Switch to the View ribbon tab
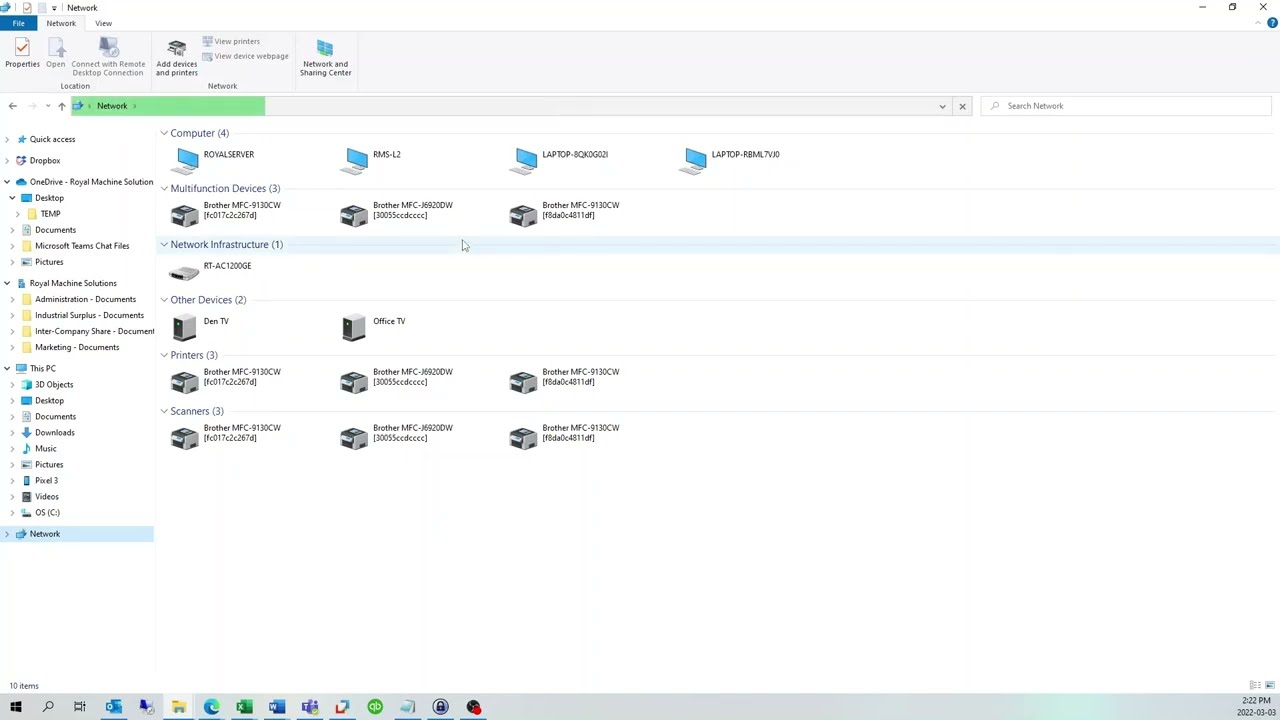The width and height of the screenshot is (1280, 720). [x=103, y=23]
